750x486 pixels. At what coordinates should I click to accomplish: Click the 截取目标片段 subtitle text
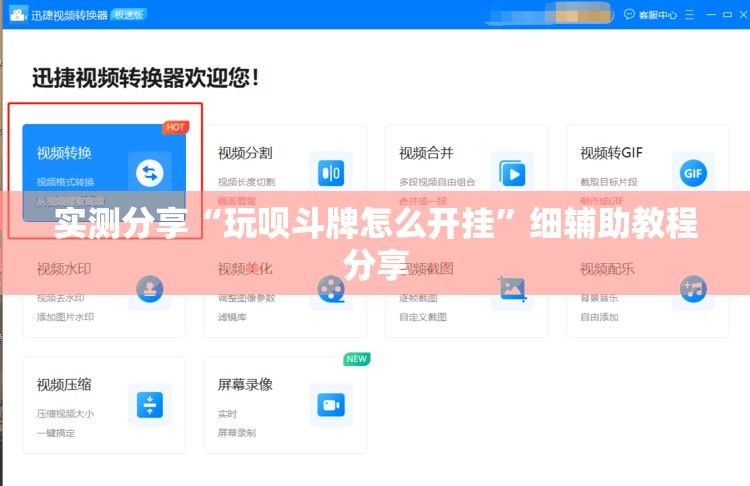tap(608, 182)
